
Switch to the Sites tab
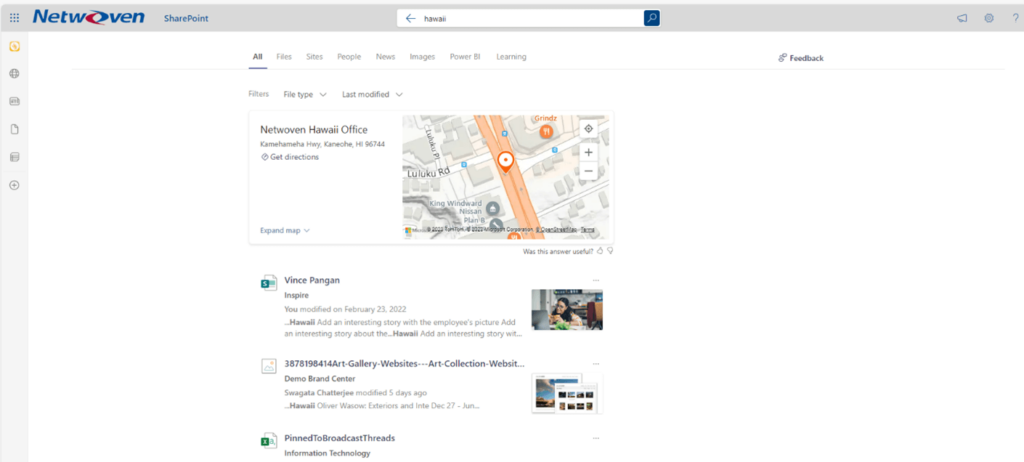pos(315,57)
